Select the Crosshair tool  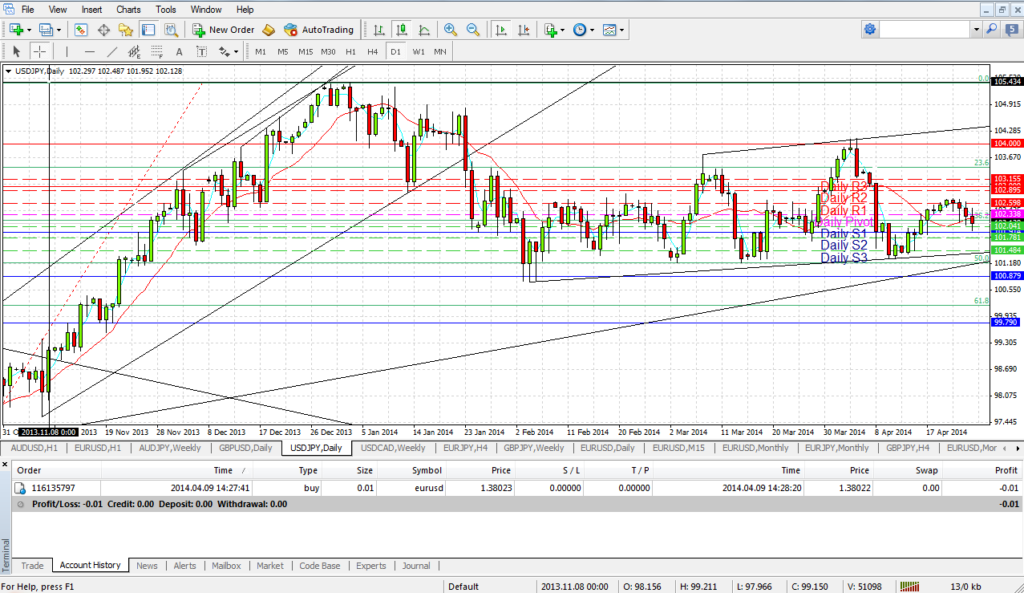tap(39, 51)
